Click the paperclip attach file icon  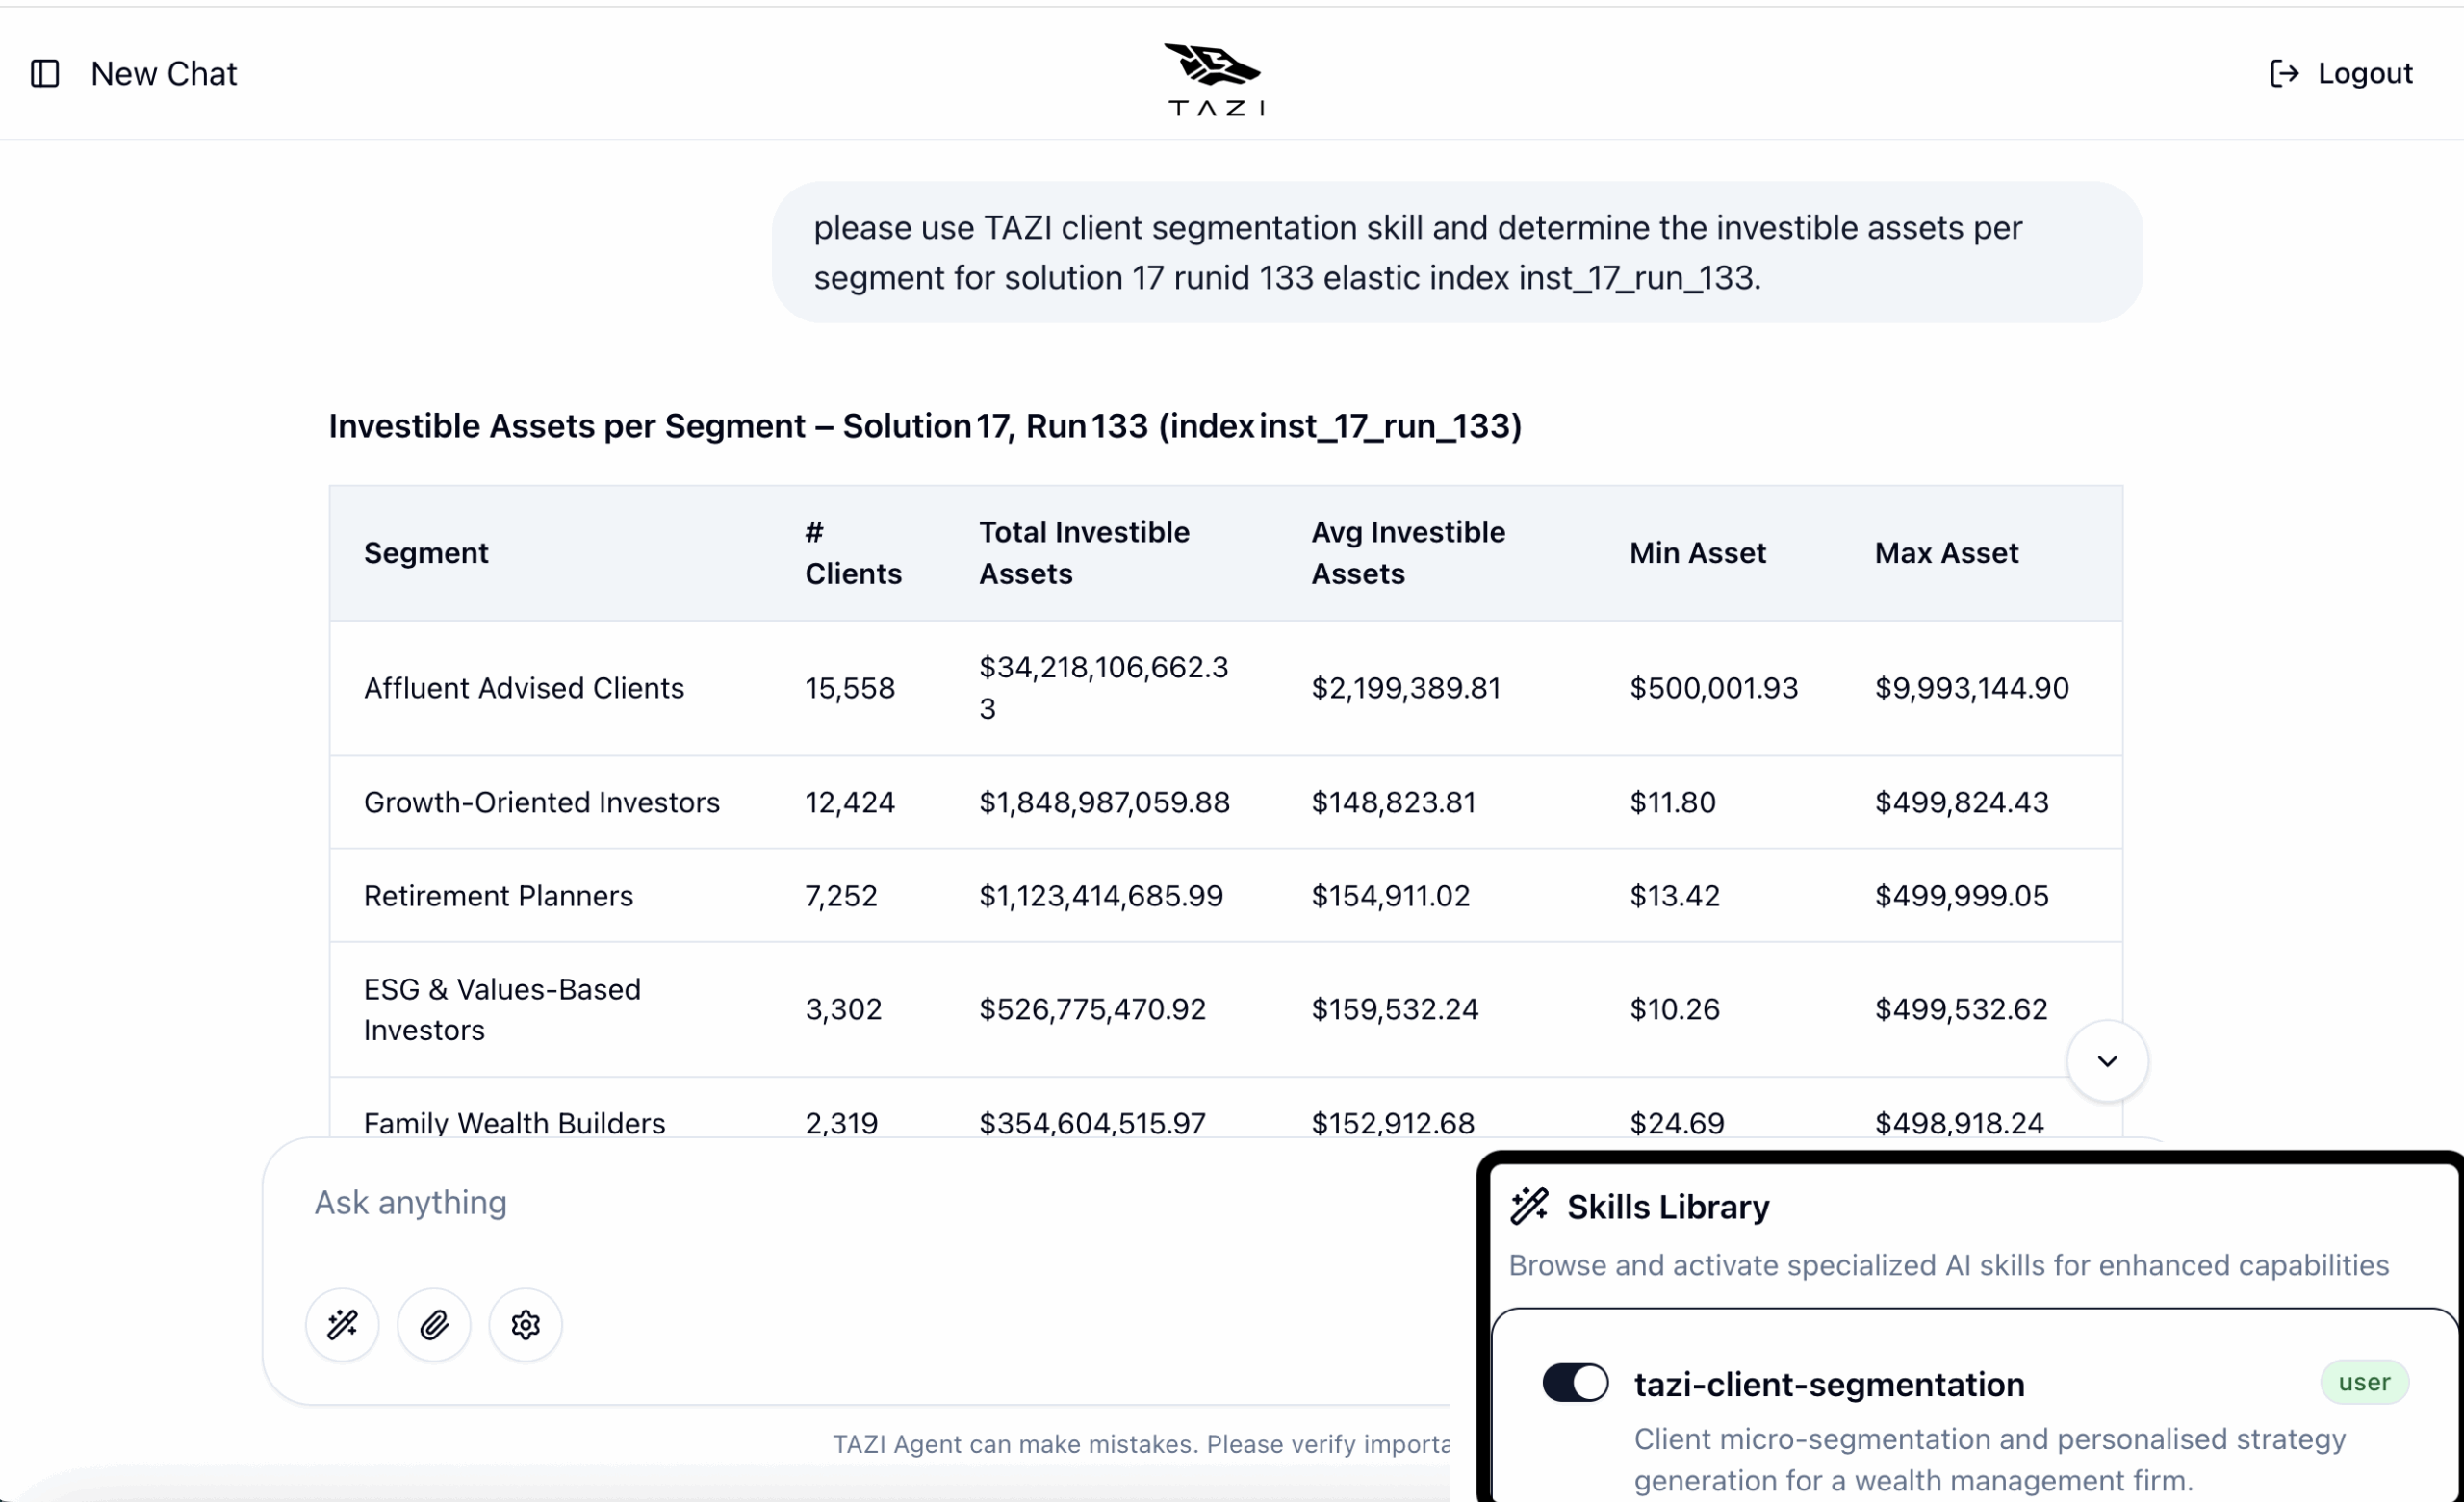click(x=434, y=1325)
